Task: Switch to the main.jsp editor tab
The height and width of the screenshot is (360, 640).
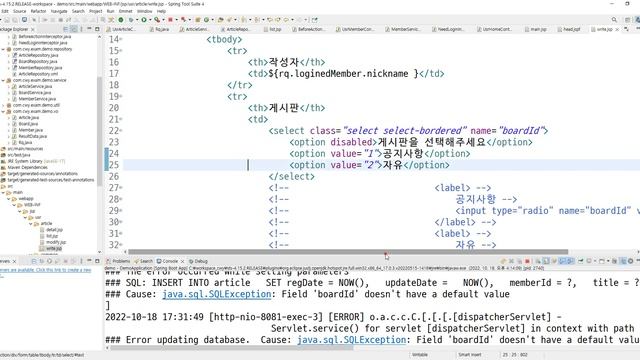Action: (x=536, y=29)
